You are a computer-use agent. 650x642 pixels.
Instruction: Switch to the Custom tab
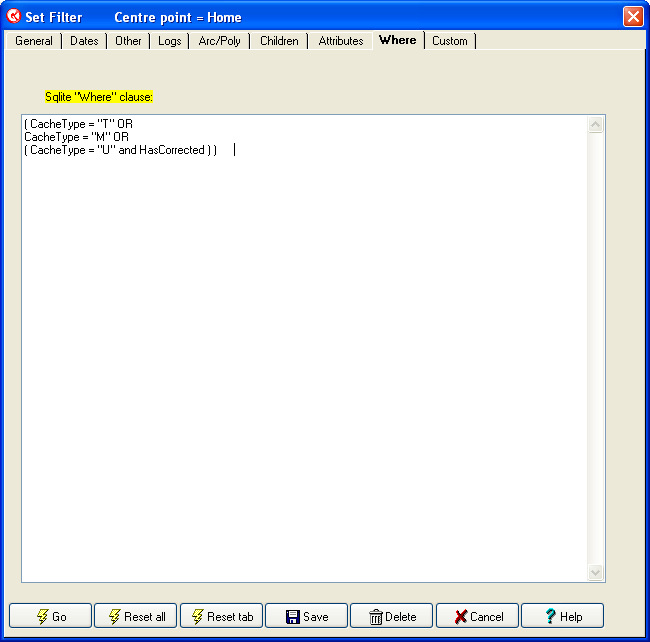click(x=450, y=41)
